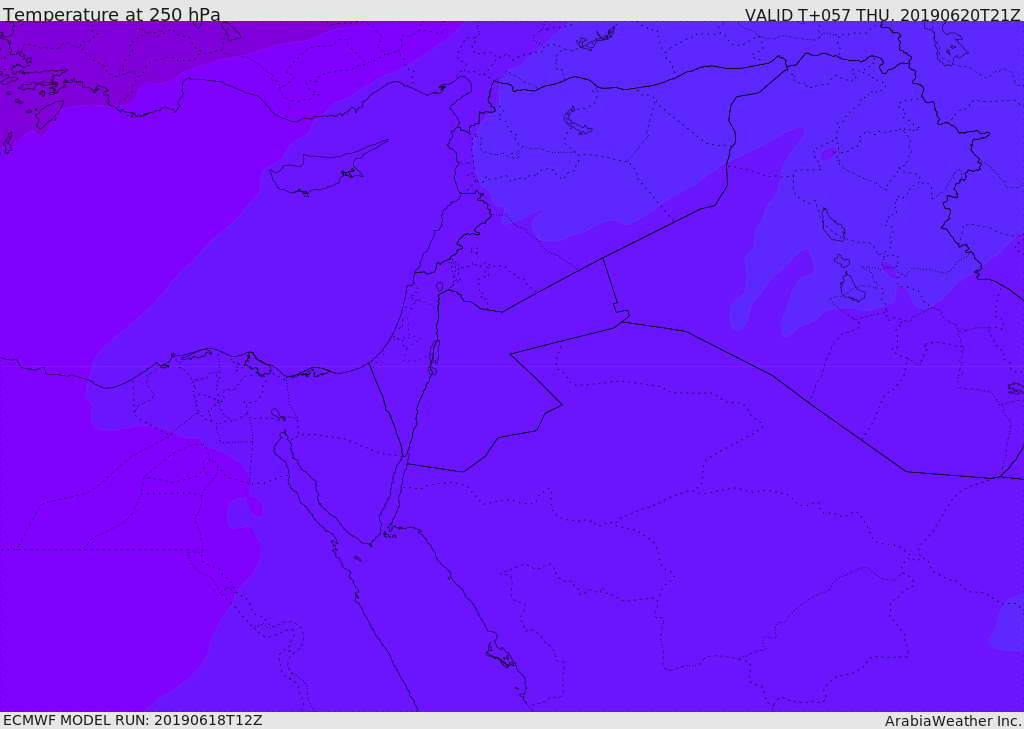
Task: Click the 'VALID T+057 THU. 20190620T21Z' label
Action: point(882,15)
